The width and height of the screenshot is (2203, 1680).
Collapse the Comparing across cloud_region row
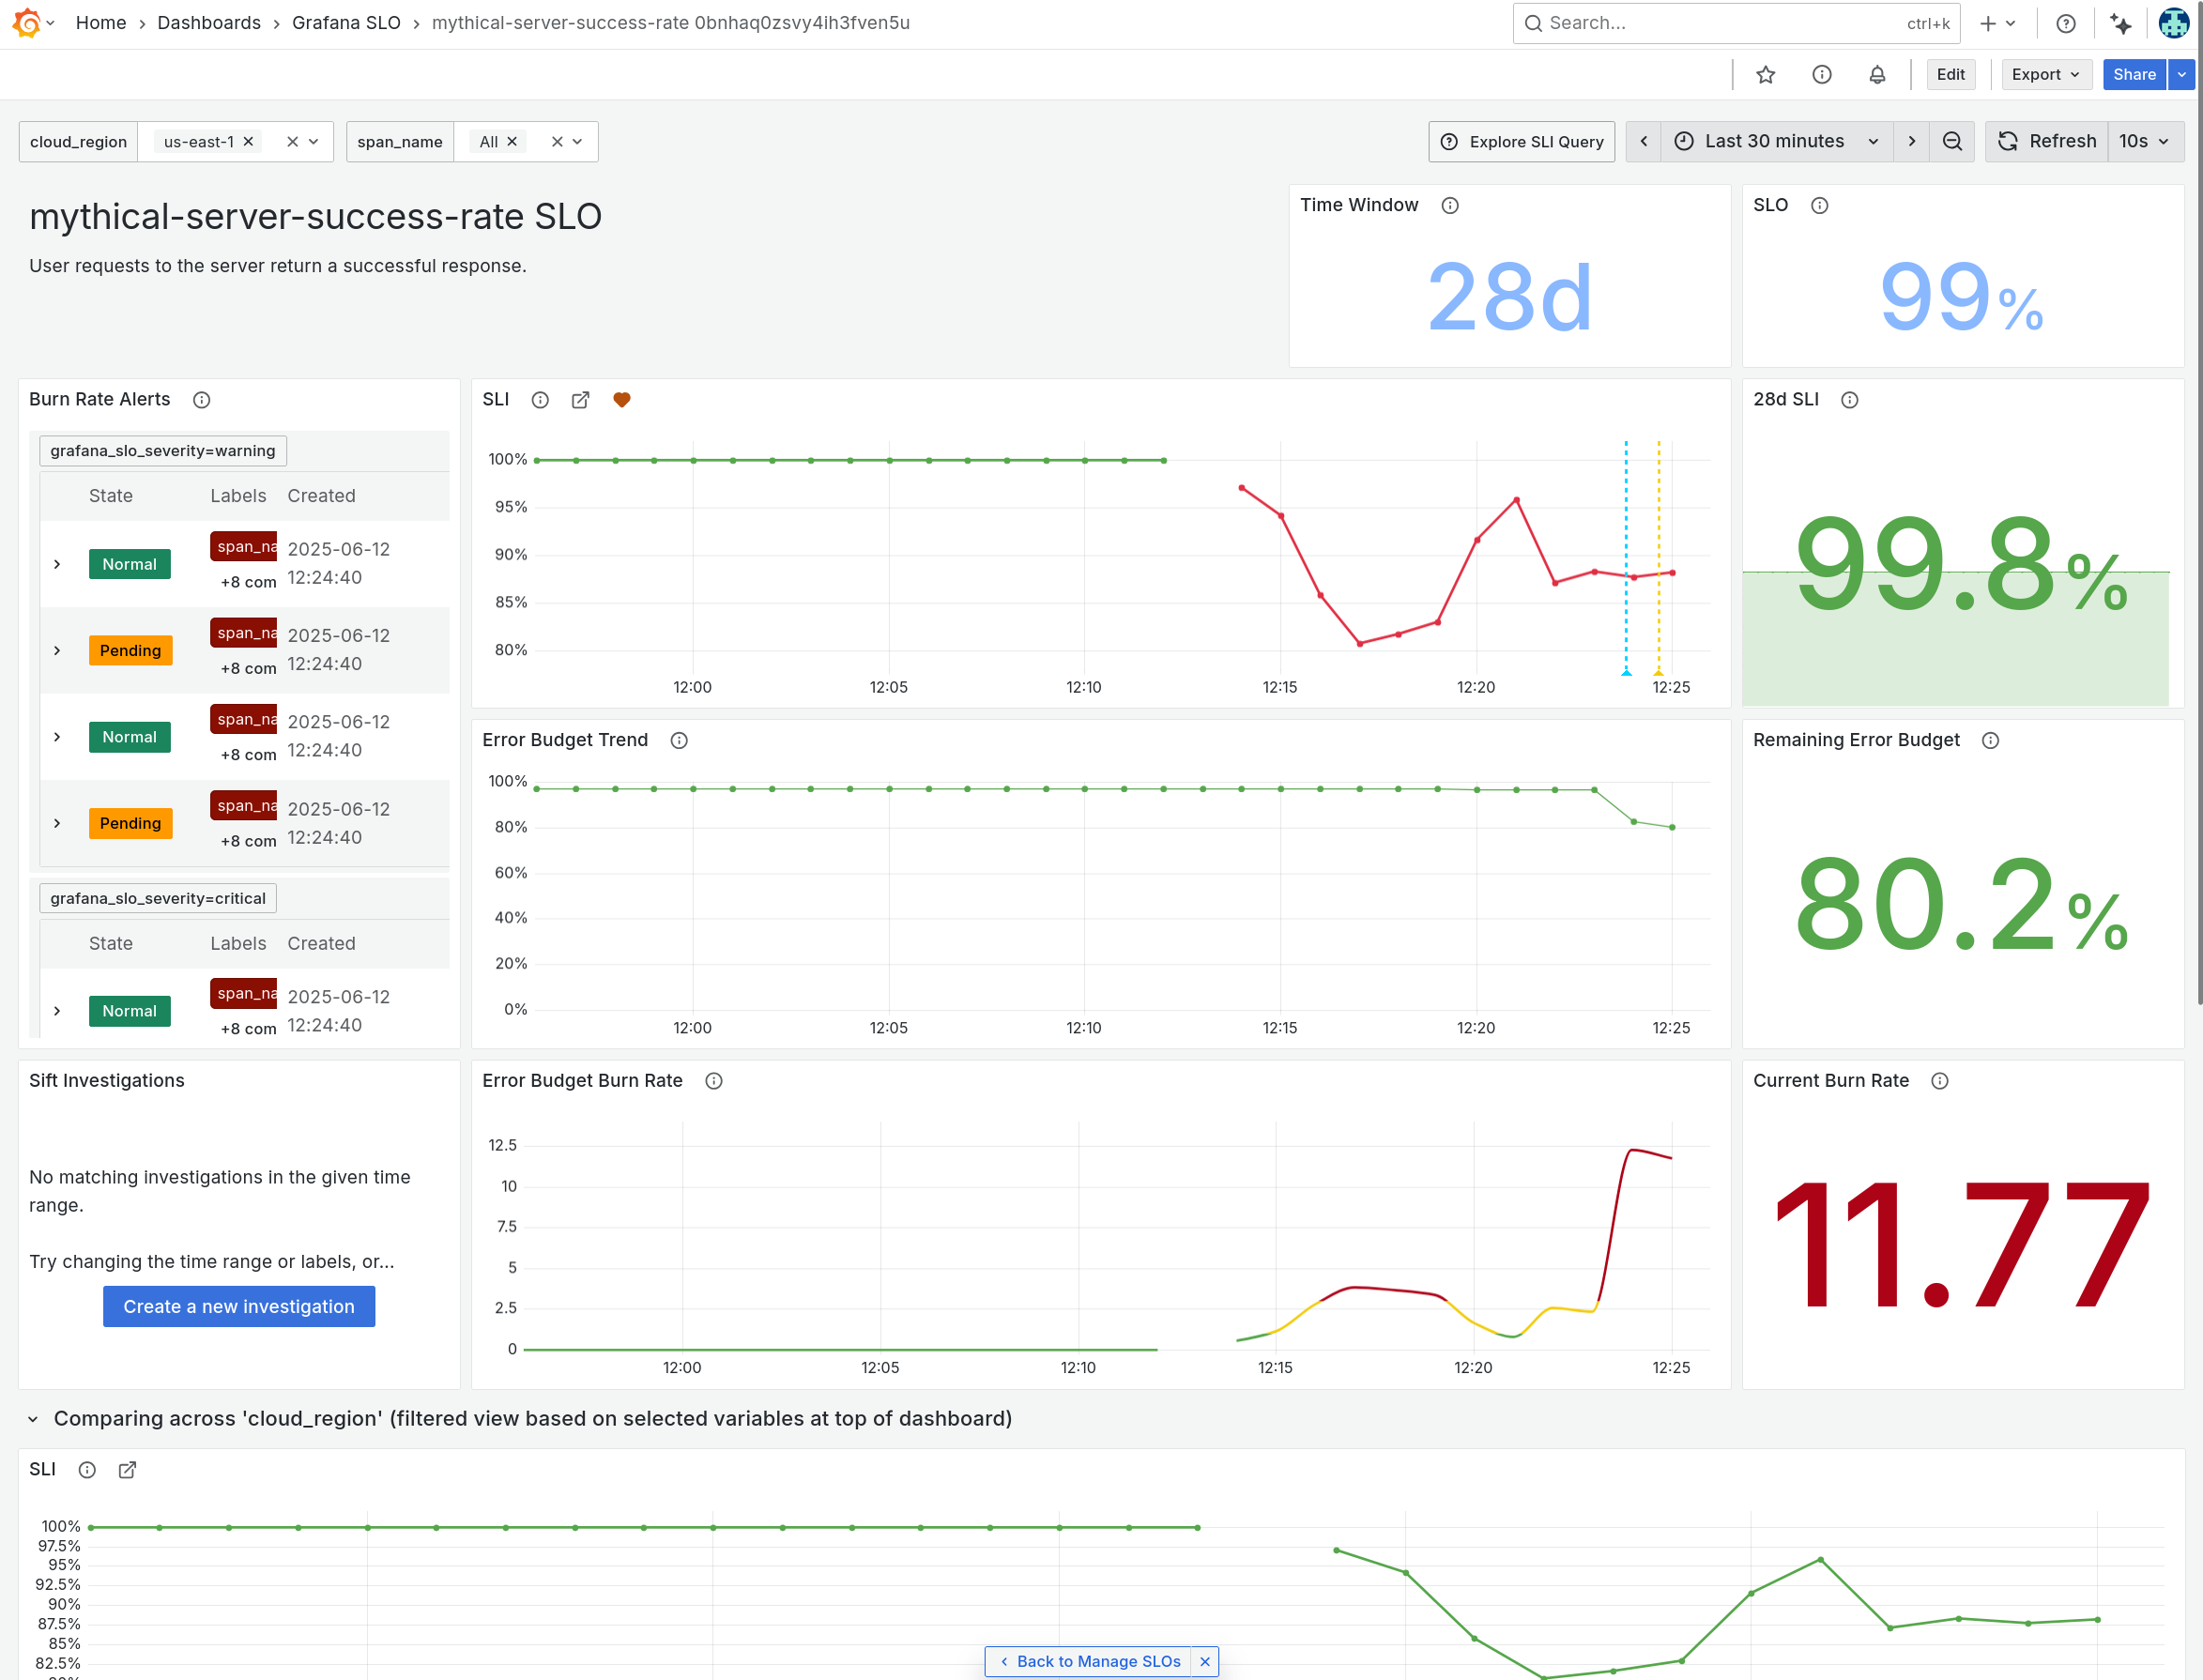pos(33,1419)
